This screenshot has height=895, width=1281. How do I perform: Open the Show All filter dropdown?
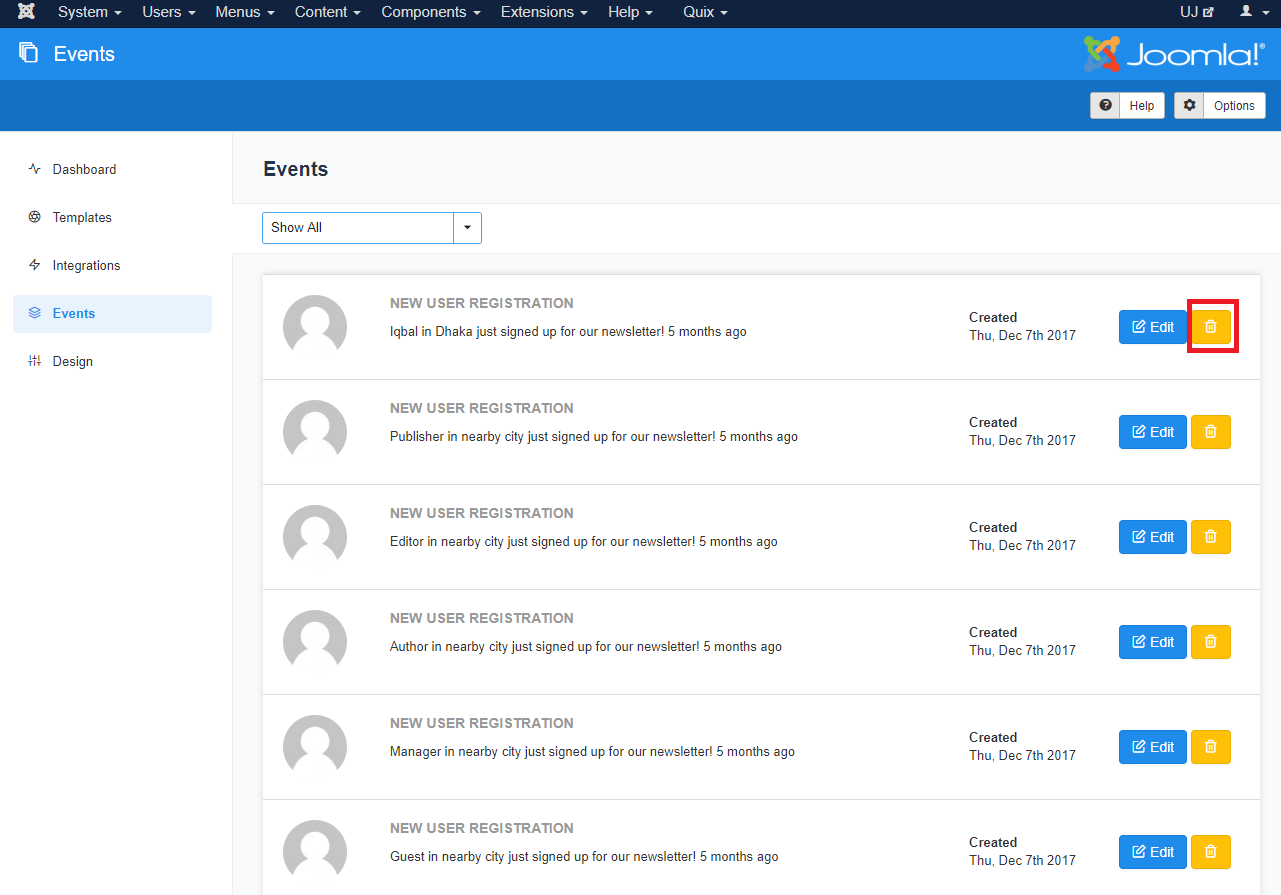tap(371, 228)
